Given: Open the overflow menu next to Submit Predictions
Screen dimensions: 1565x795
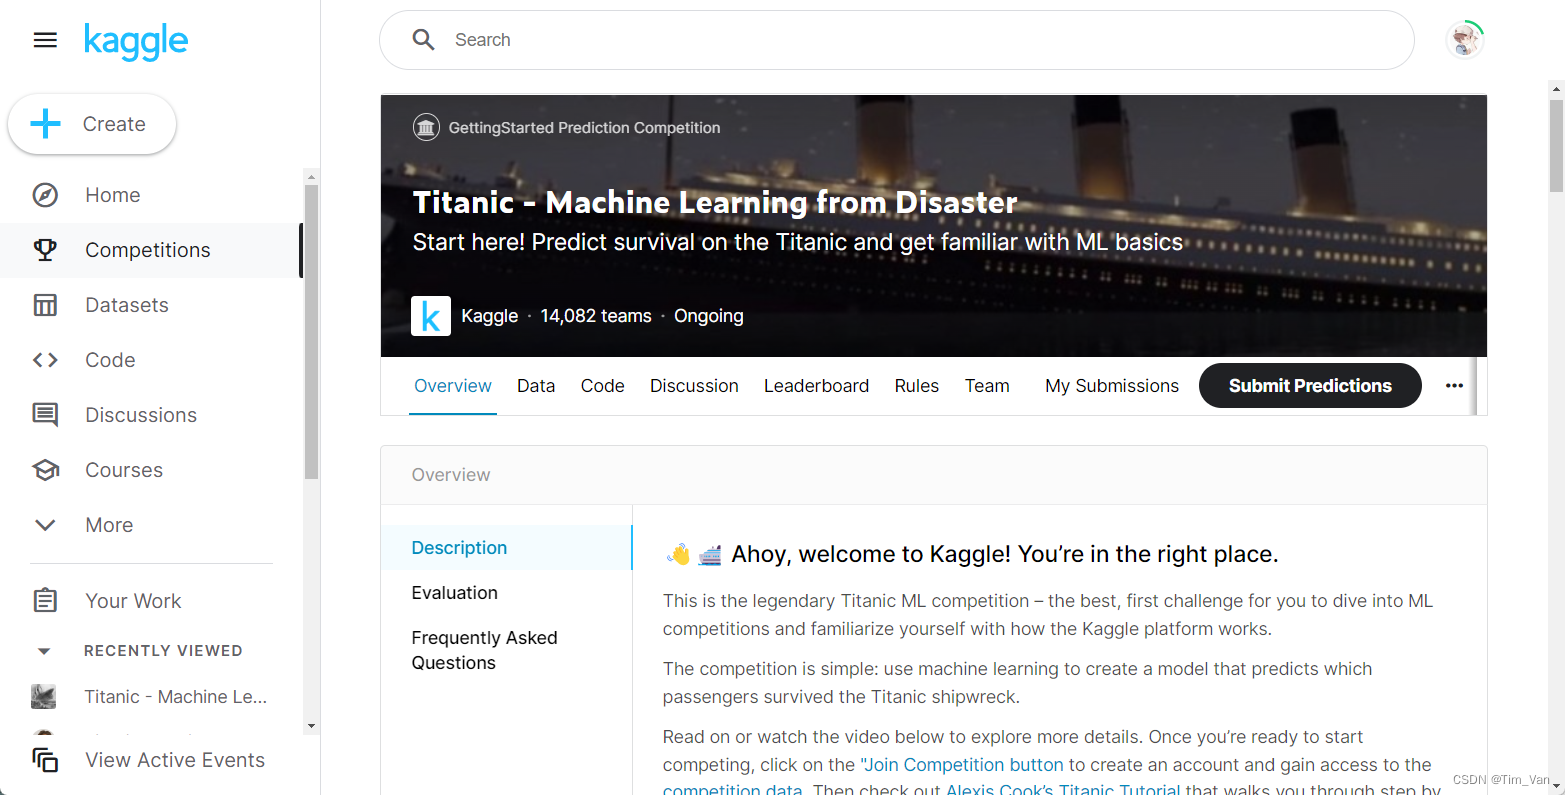Looking at the screenshot, I should [1454, 385].
